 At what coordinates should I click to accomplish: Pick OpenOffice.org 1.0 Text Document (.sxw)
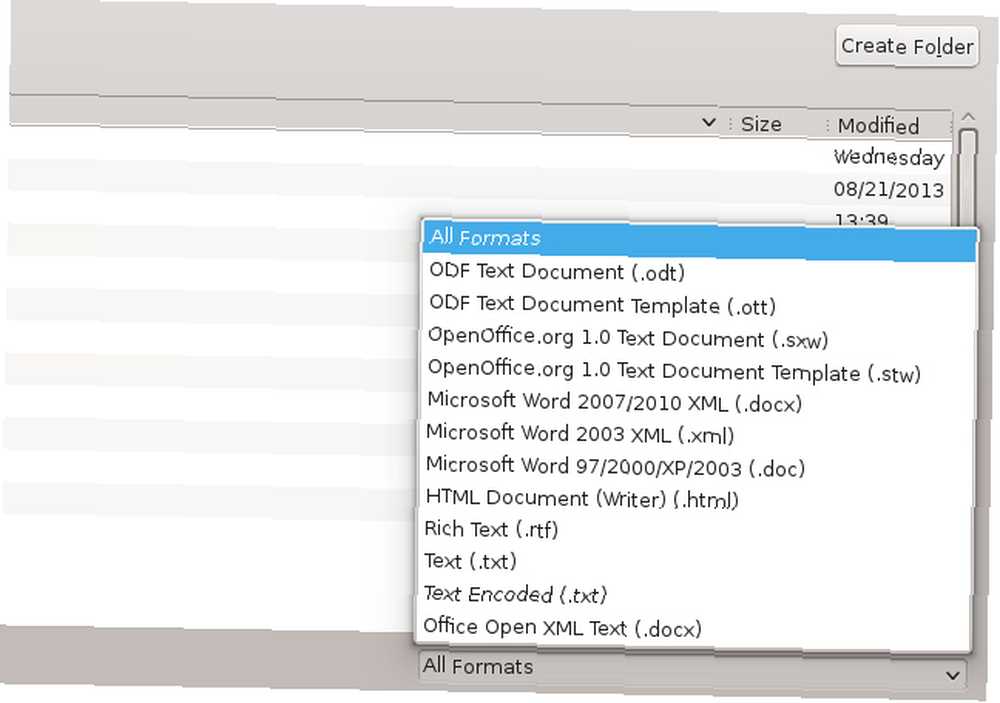[697, 338]
